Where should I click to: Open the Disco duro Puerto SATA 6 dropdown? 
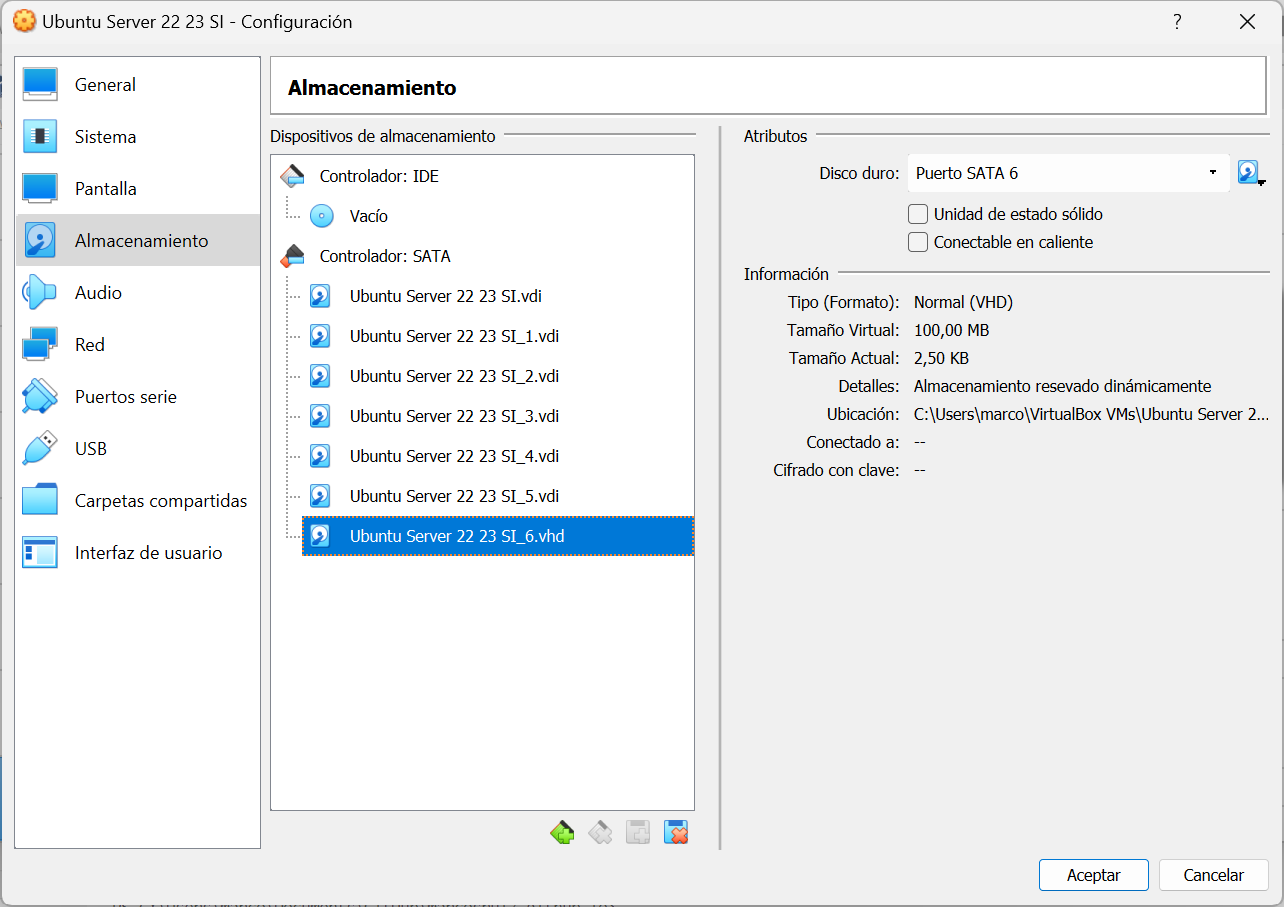tap(1068, 173)
